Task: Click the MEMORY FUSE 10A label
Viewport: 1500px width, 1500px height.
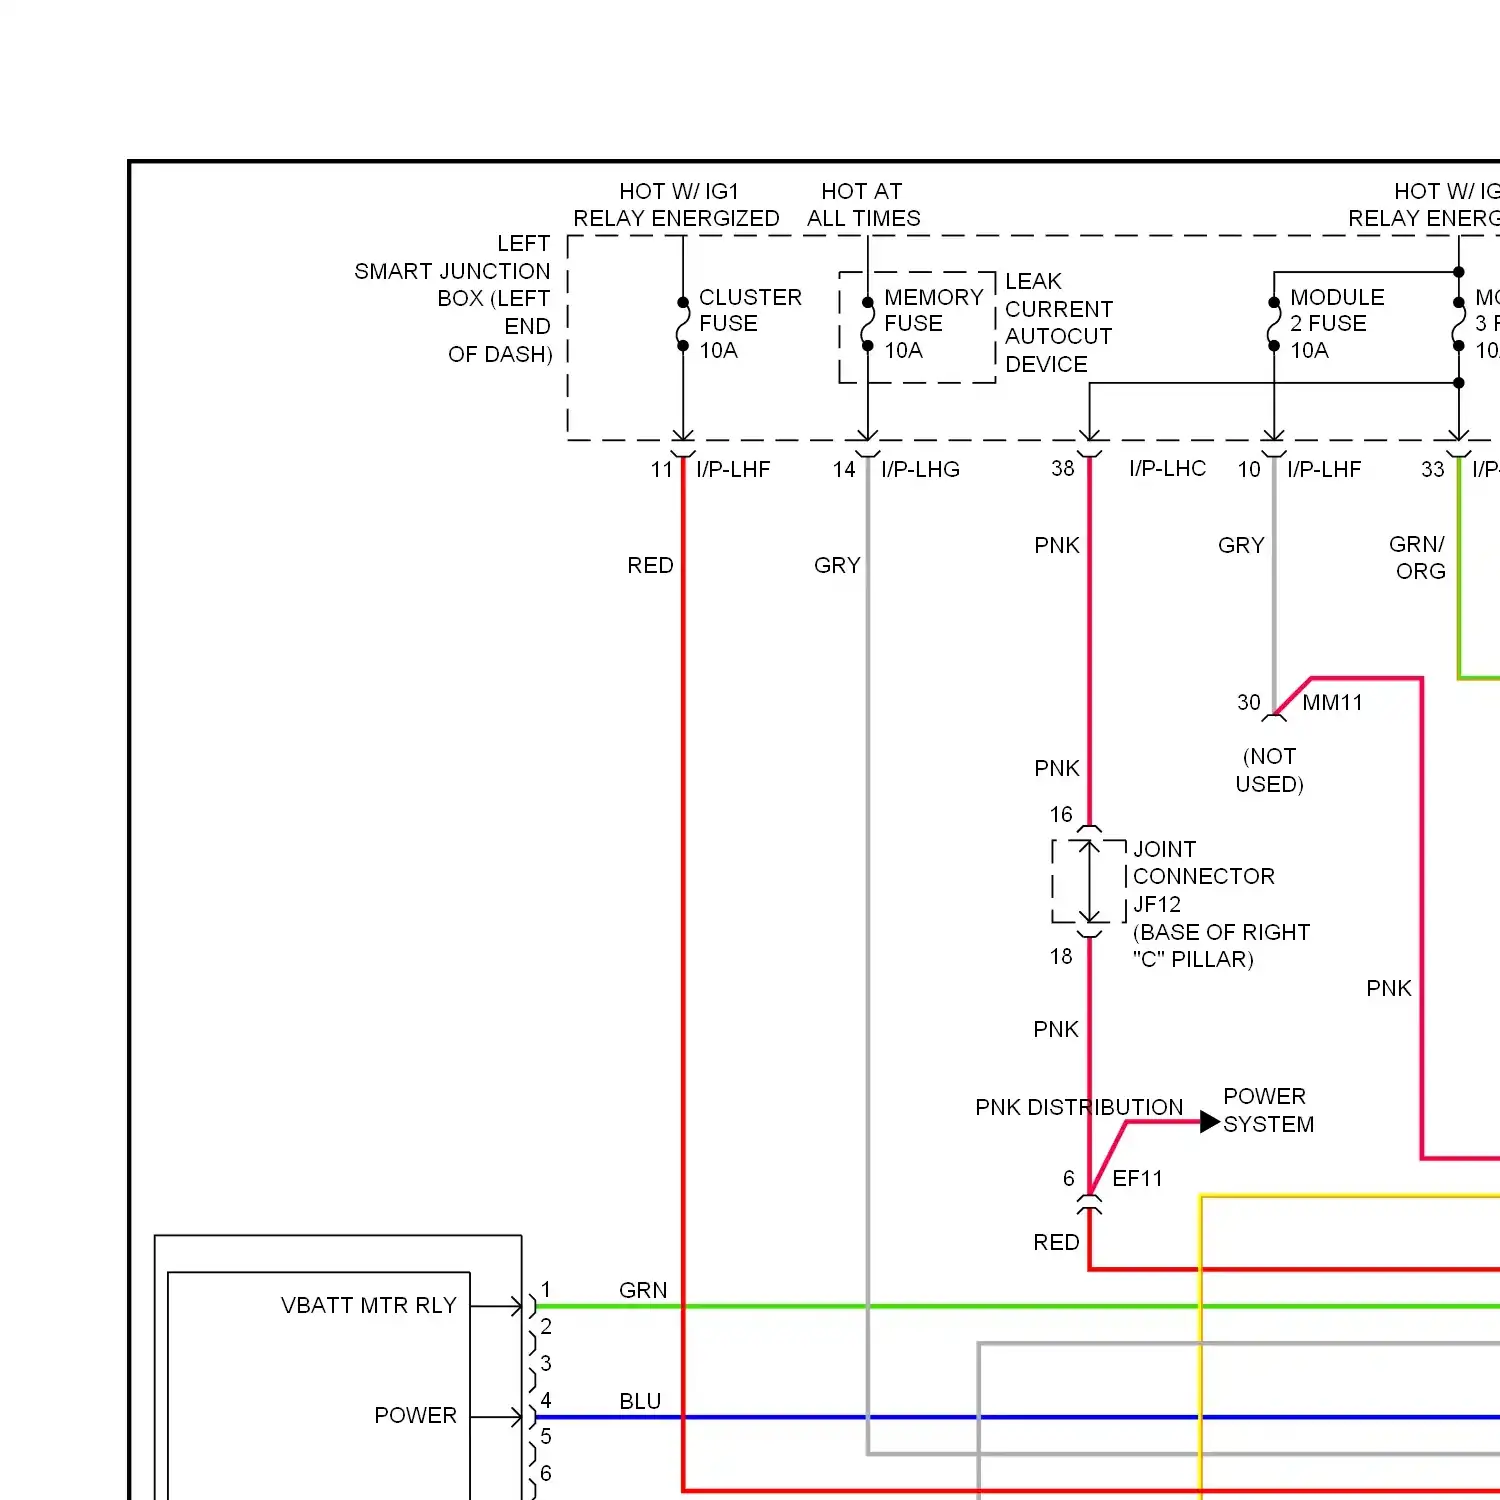Action: click(x=934, y=324)
